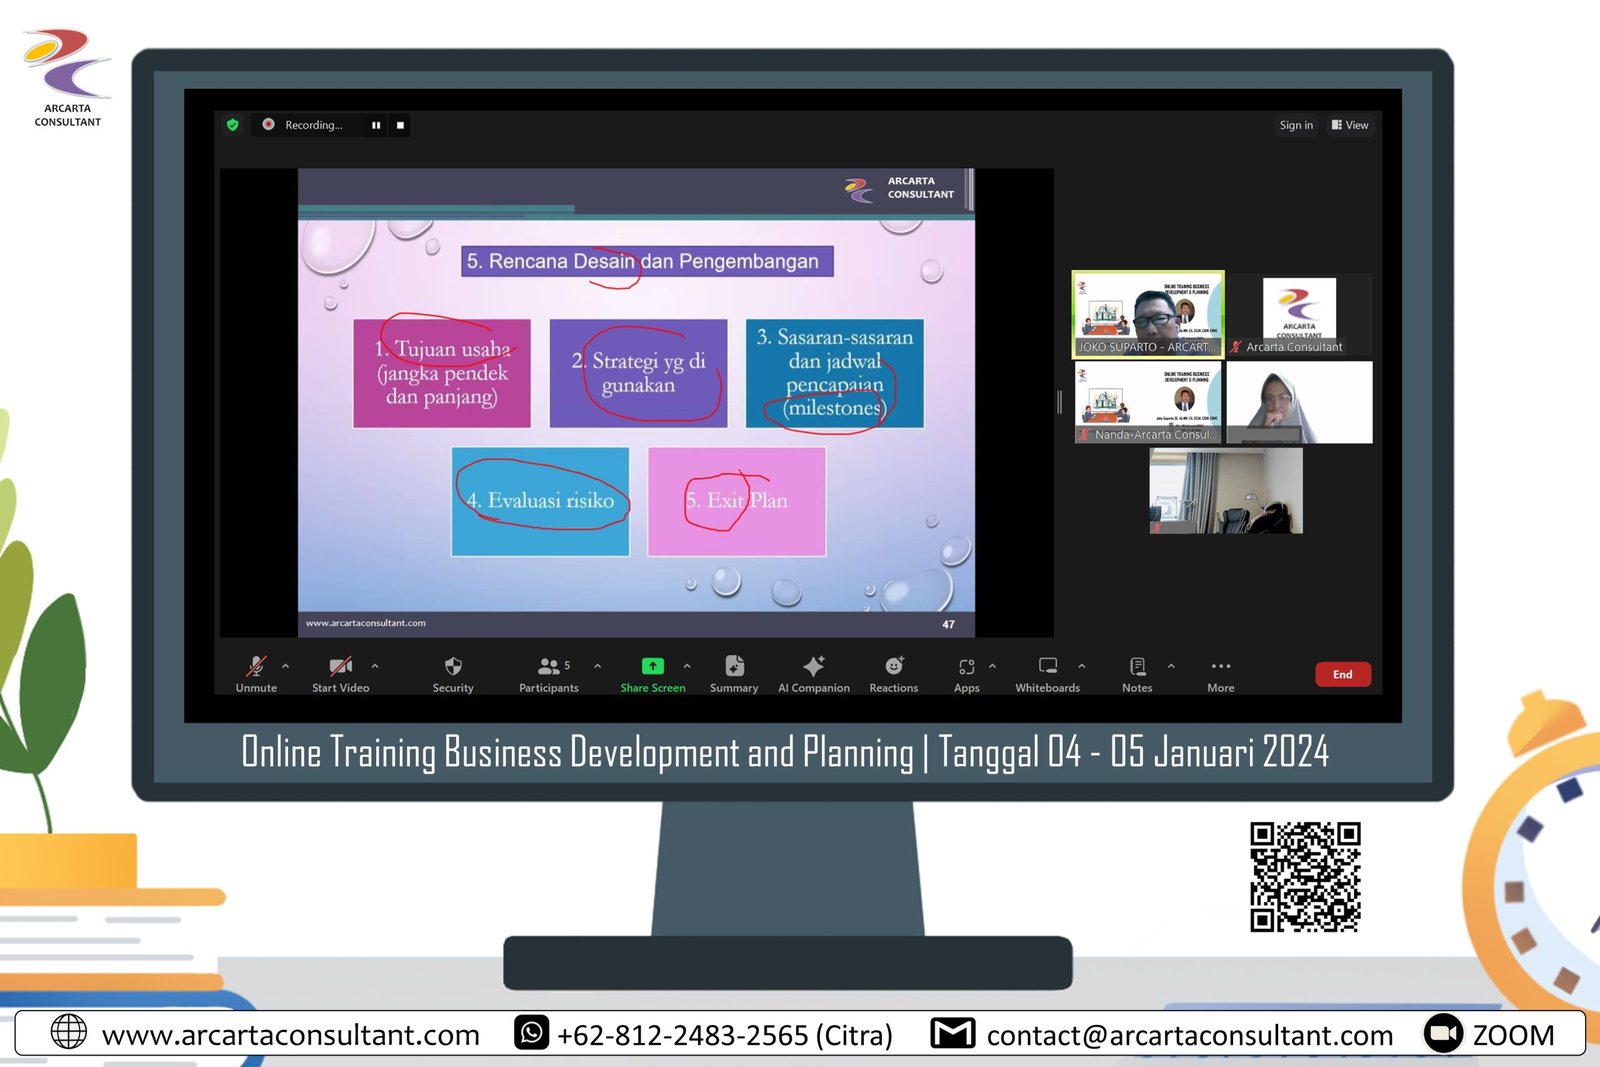The width and height of the screenshot is (1600, 1067).
Task: Open the Security shield icon
Action: point(453,667)
